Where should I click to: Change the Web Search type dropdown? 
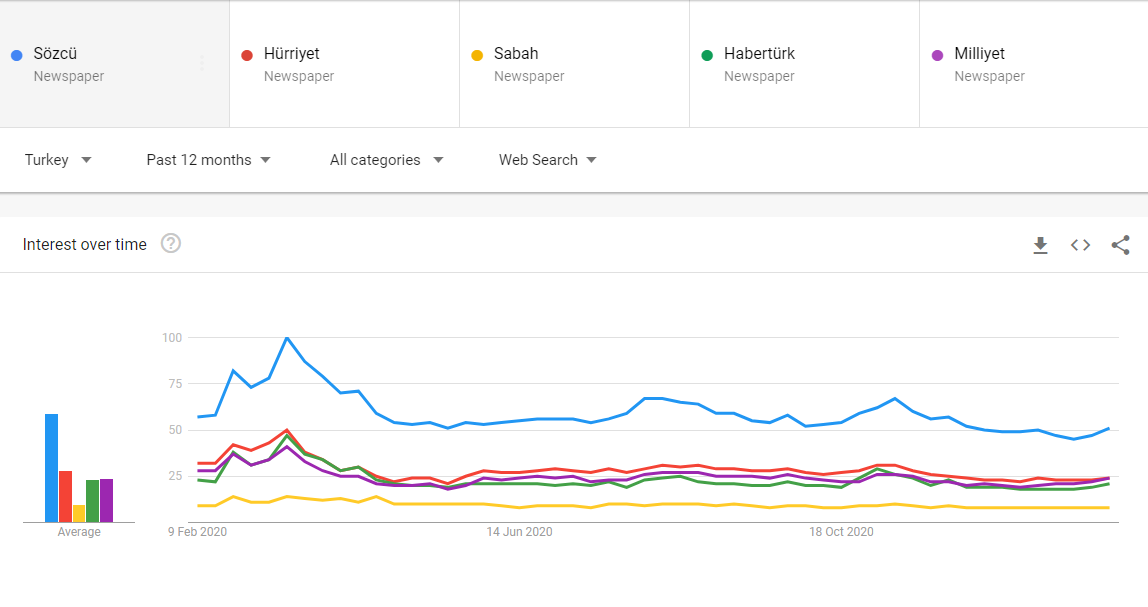547,160
